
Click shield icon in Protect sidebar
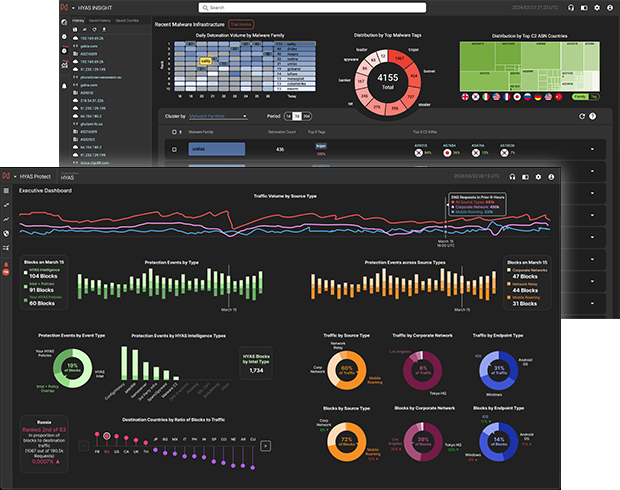[6, 233]
